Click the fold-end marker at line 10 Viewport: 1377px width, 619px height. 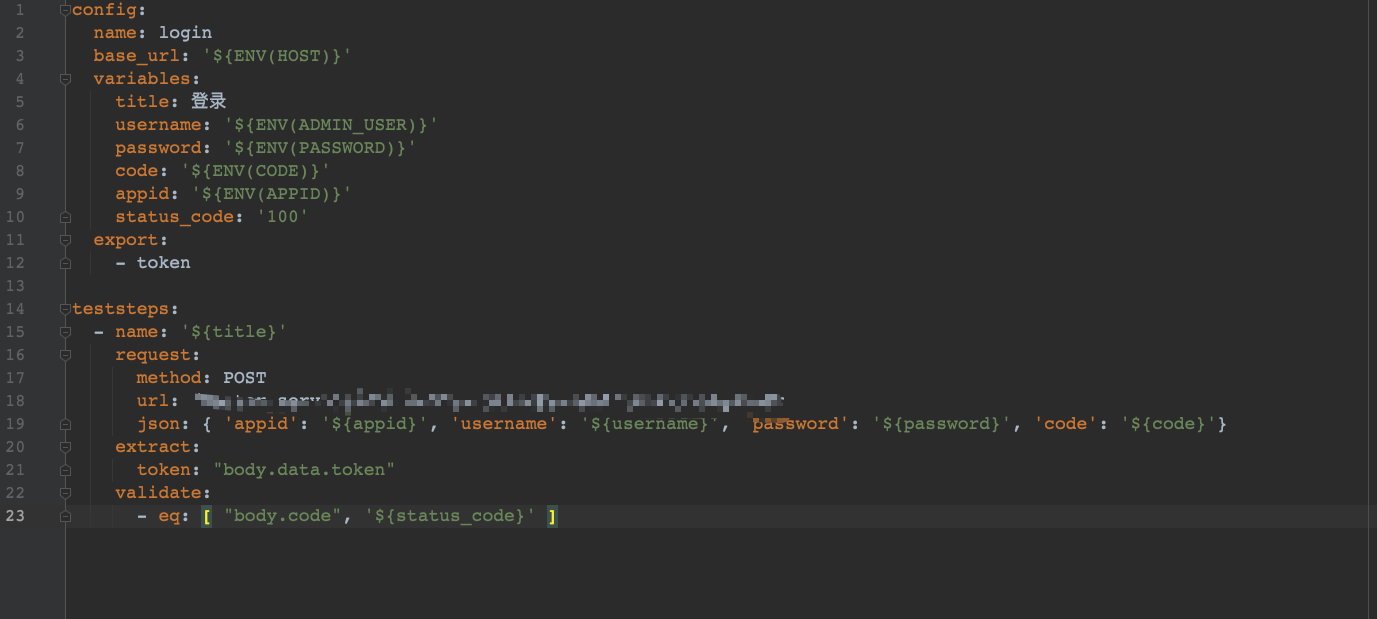65,216
